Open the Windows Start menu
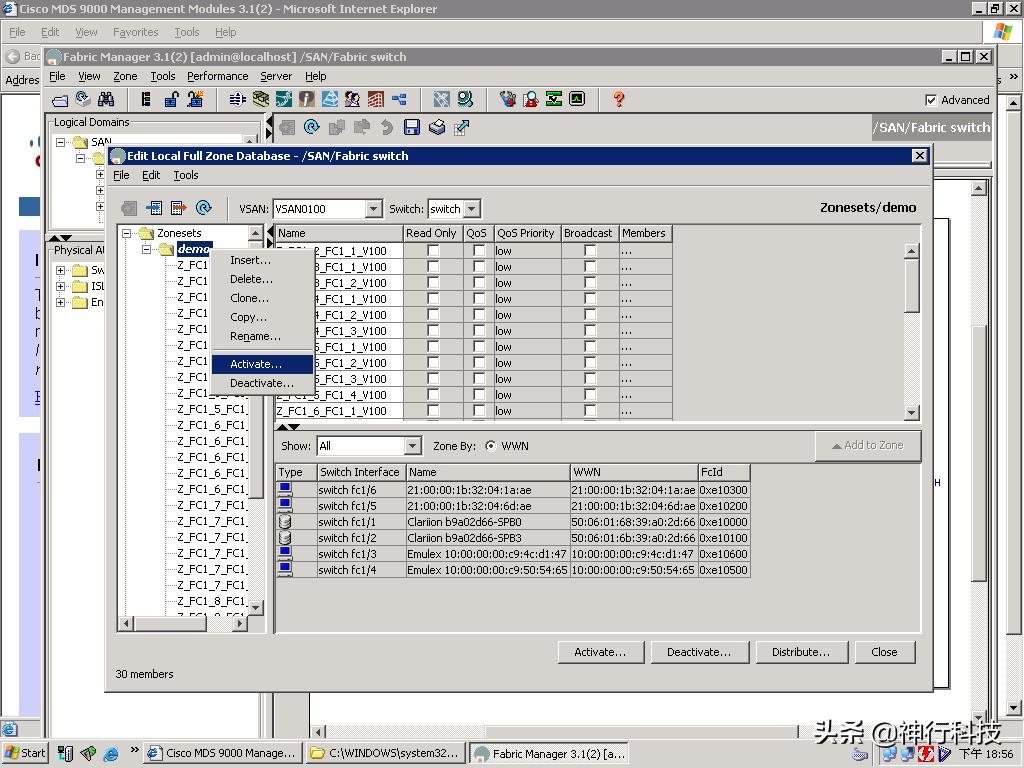 [x=25, y=753]
